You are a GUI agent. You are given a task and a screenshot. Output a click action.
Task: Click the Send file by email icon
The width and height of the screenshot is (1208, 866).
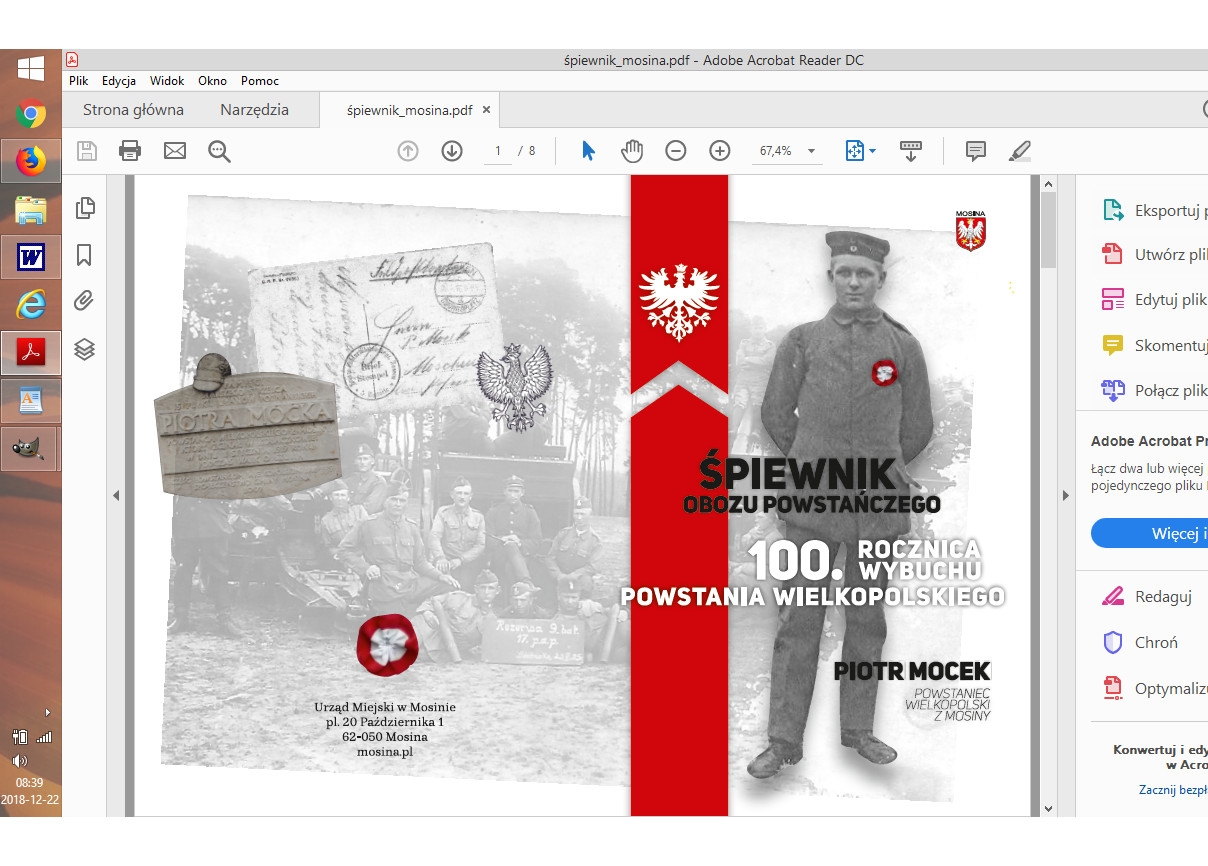pos(175,151)
